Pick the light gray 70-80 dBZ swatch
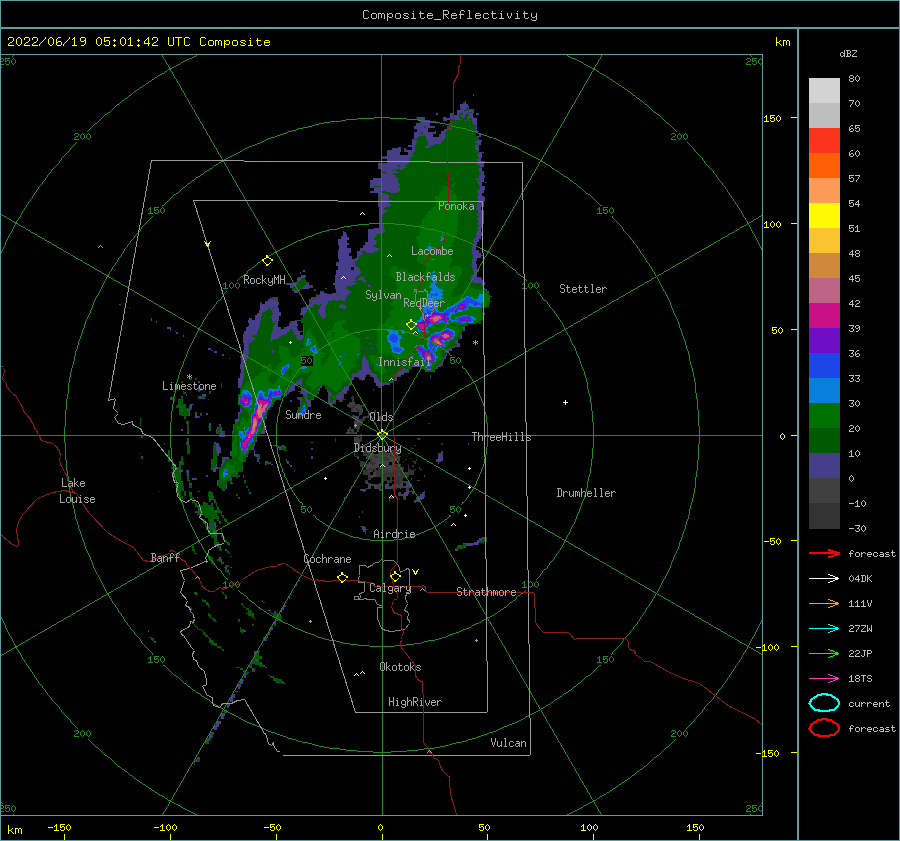 824,91
